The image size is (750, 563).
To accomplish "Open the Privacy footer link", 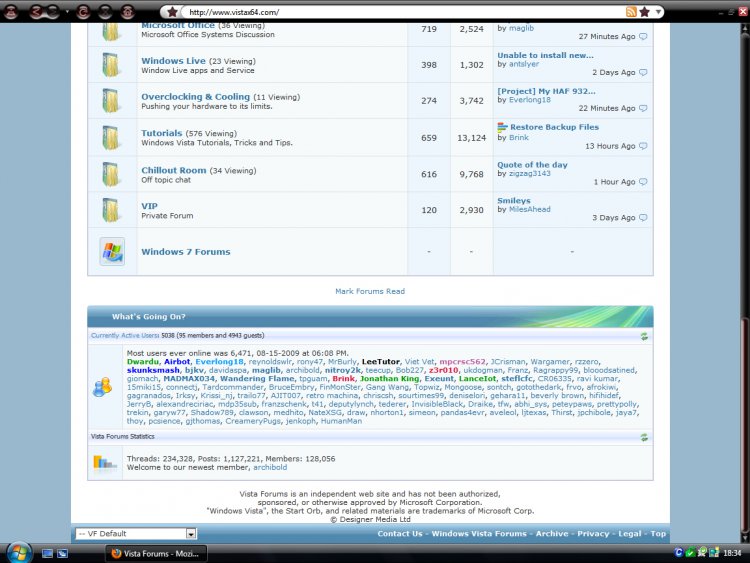I will click(x=593, y=534).
